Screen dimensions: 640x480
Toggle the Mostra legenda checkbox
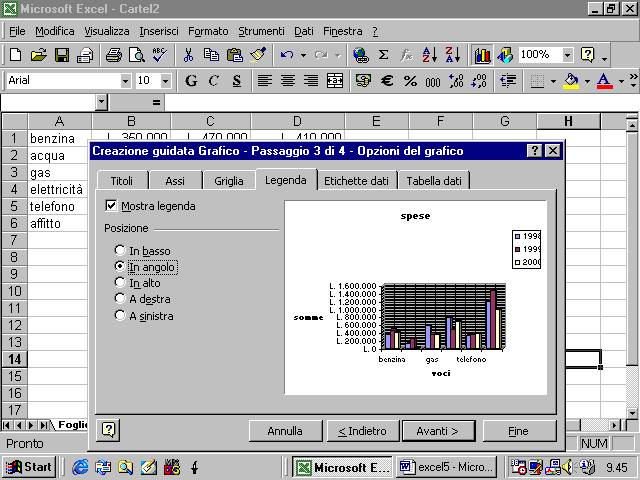click(111, 205)
